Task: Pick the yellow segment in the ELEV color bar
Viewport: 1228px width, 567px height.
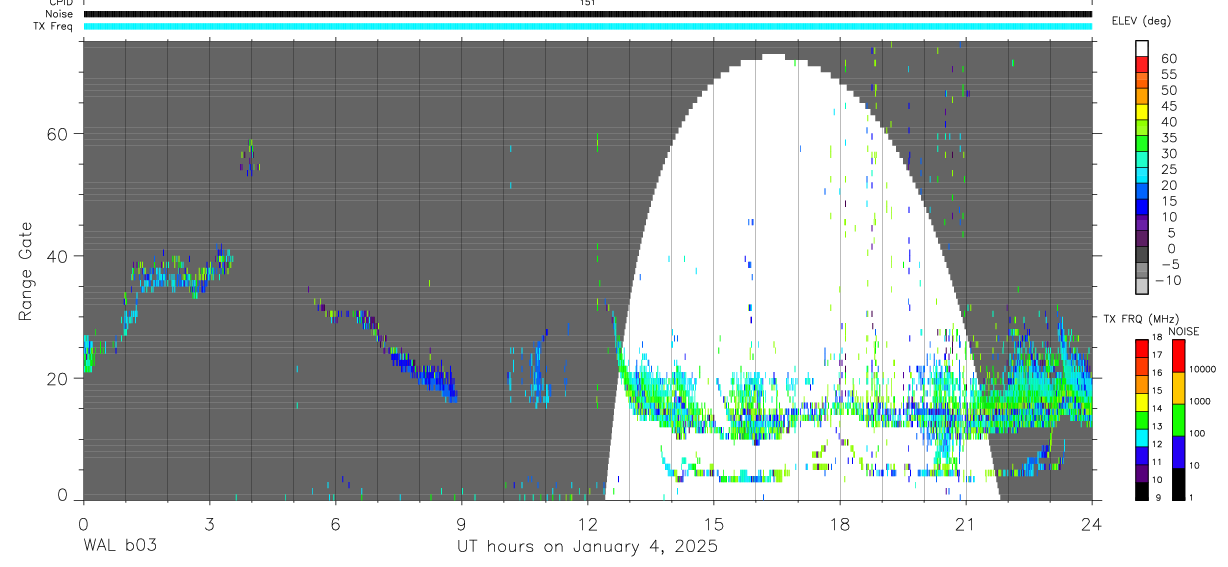Action: pyautogui.click(x=1142, y=112)
